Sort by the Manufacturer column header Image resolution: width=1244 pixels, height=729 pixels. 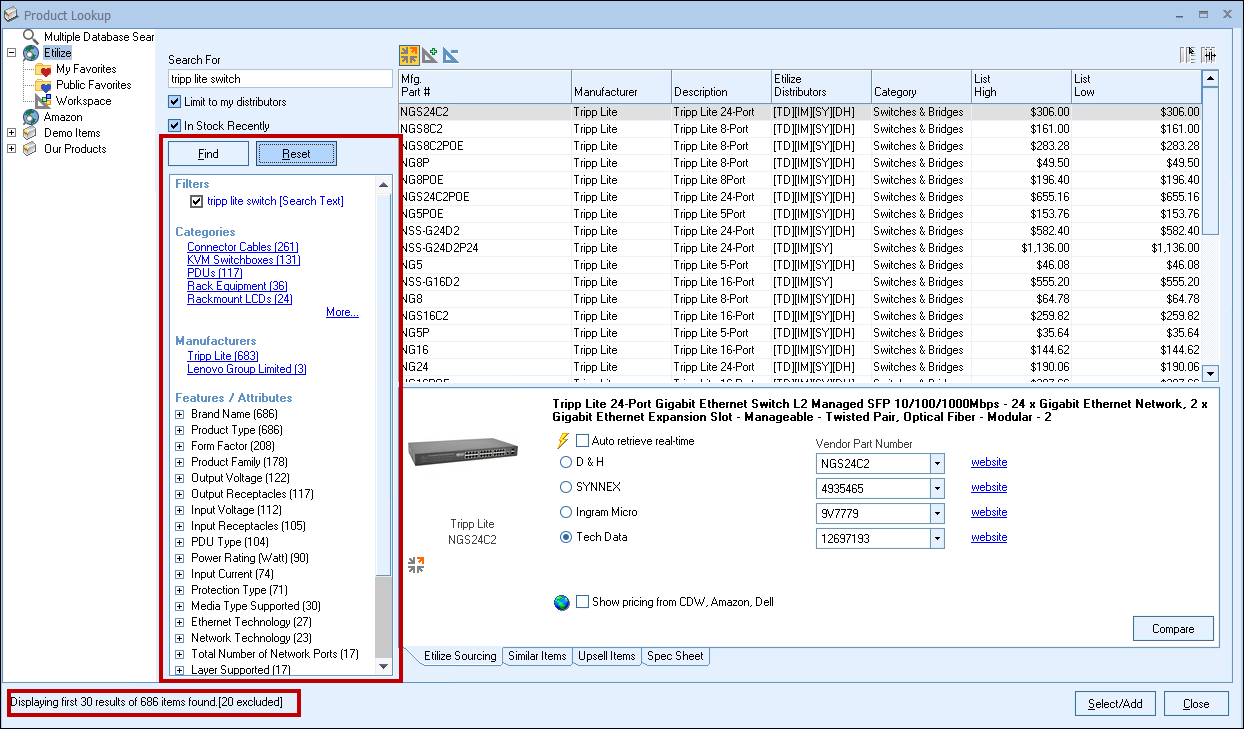621,86
